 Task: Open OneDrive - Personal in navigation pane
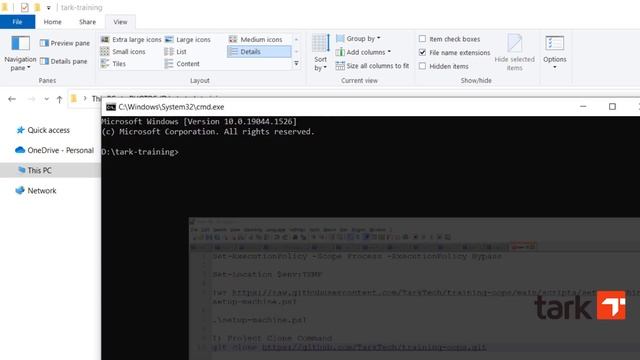(x=55, y=150)
